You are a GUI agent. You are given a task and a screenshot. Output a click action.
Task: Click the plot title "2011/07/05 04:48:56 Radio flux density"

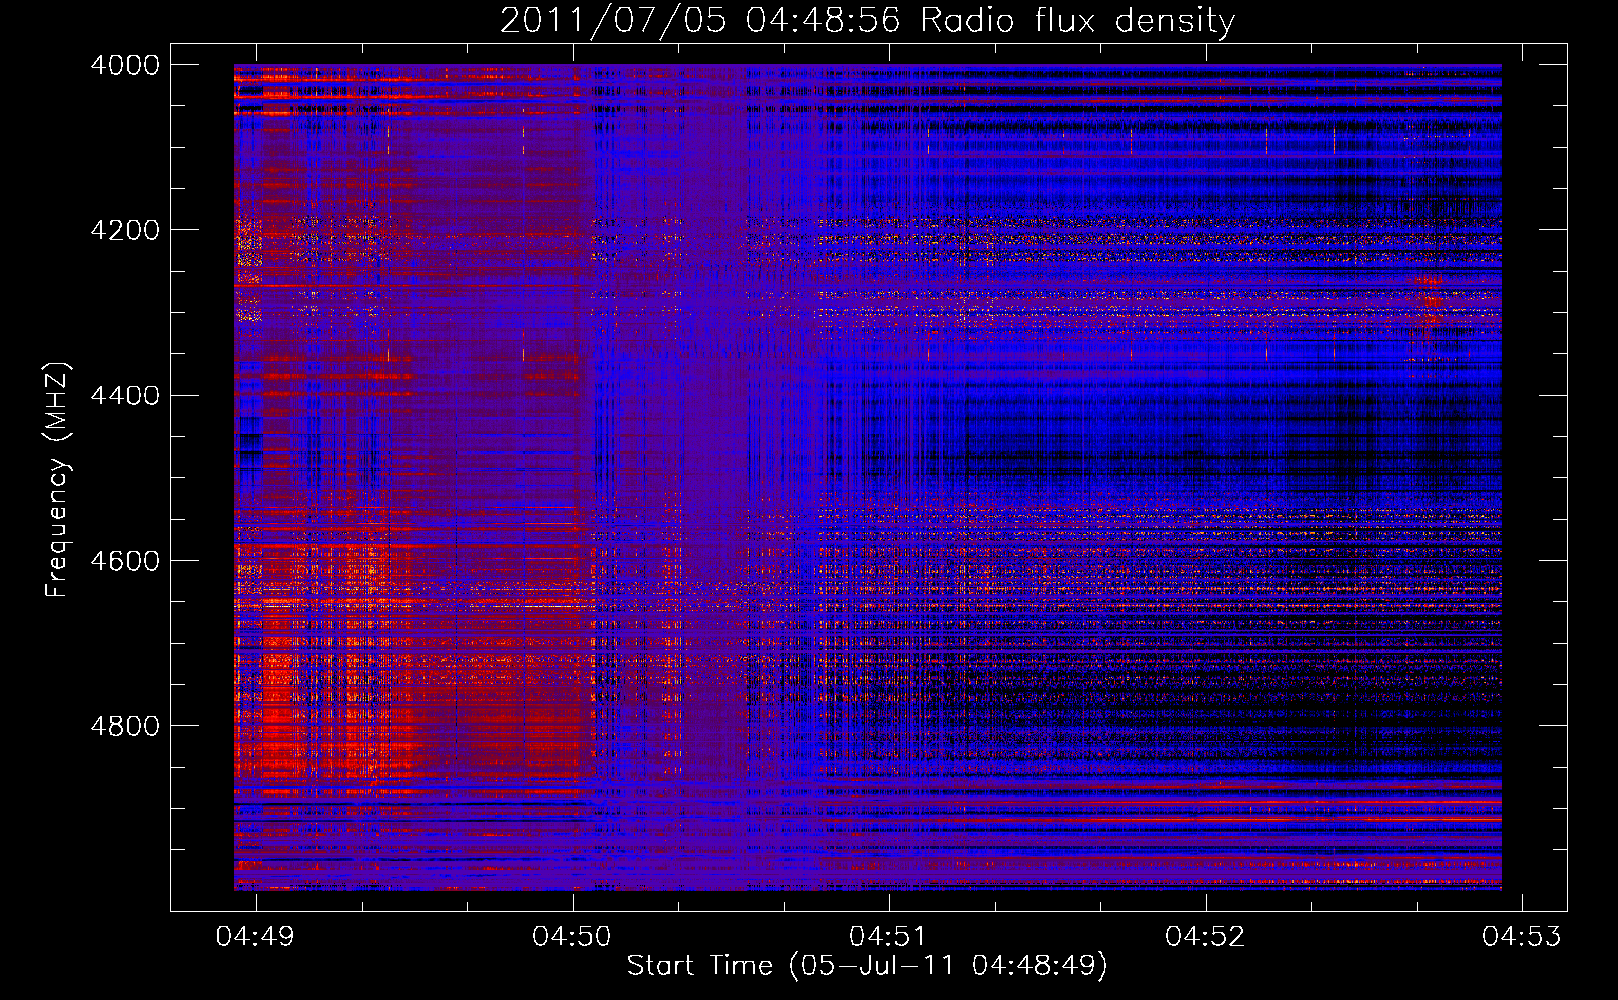[867, 21]
